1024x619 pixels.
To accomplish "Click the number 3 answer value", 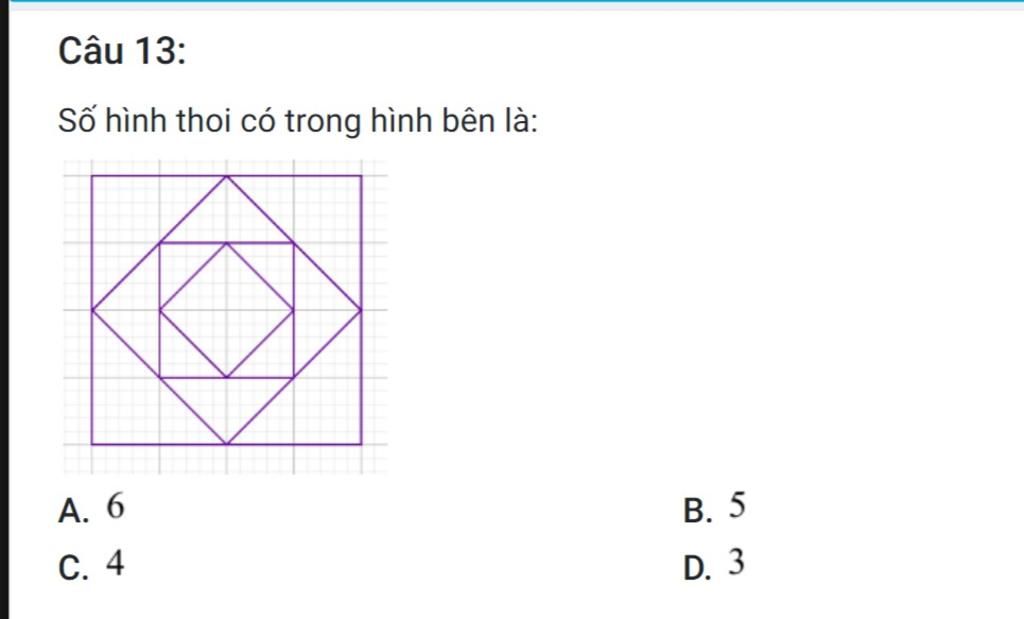I will pyautogui.click(x=736, y=562).
